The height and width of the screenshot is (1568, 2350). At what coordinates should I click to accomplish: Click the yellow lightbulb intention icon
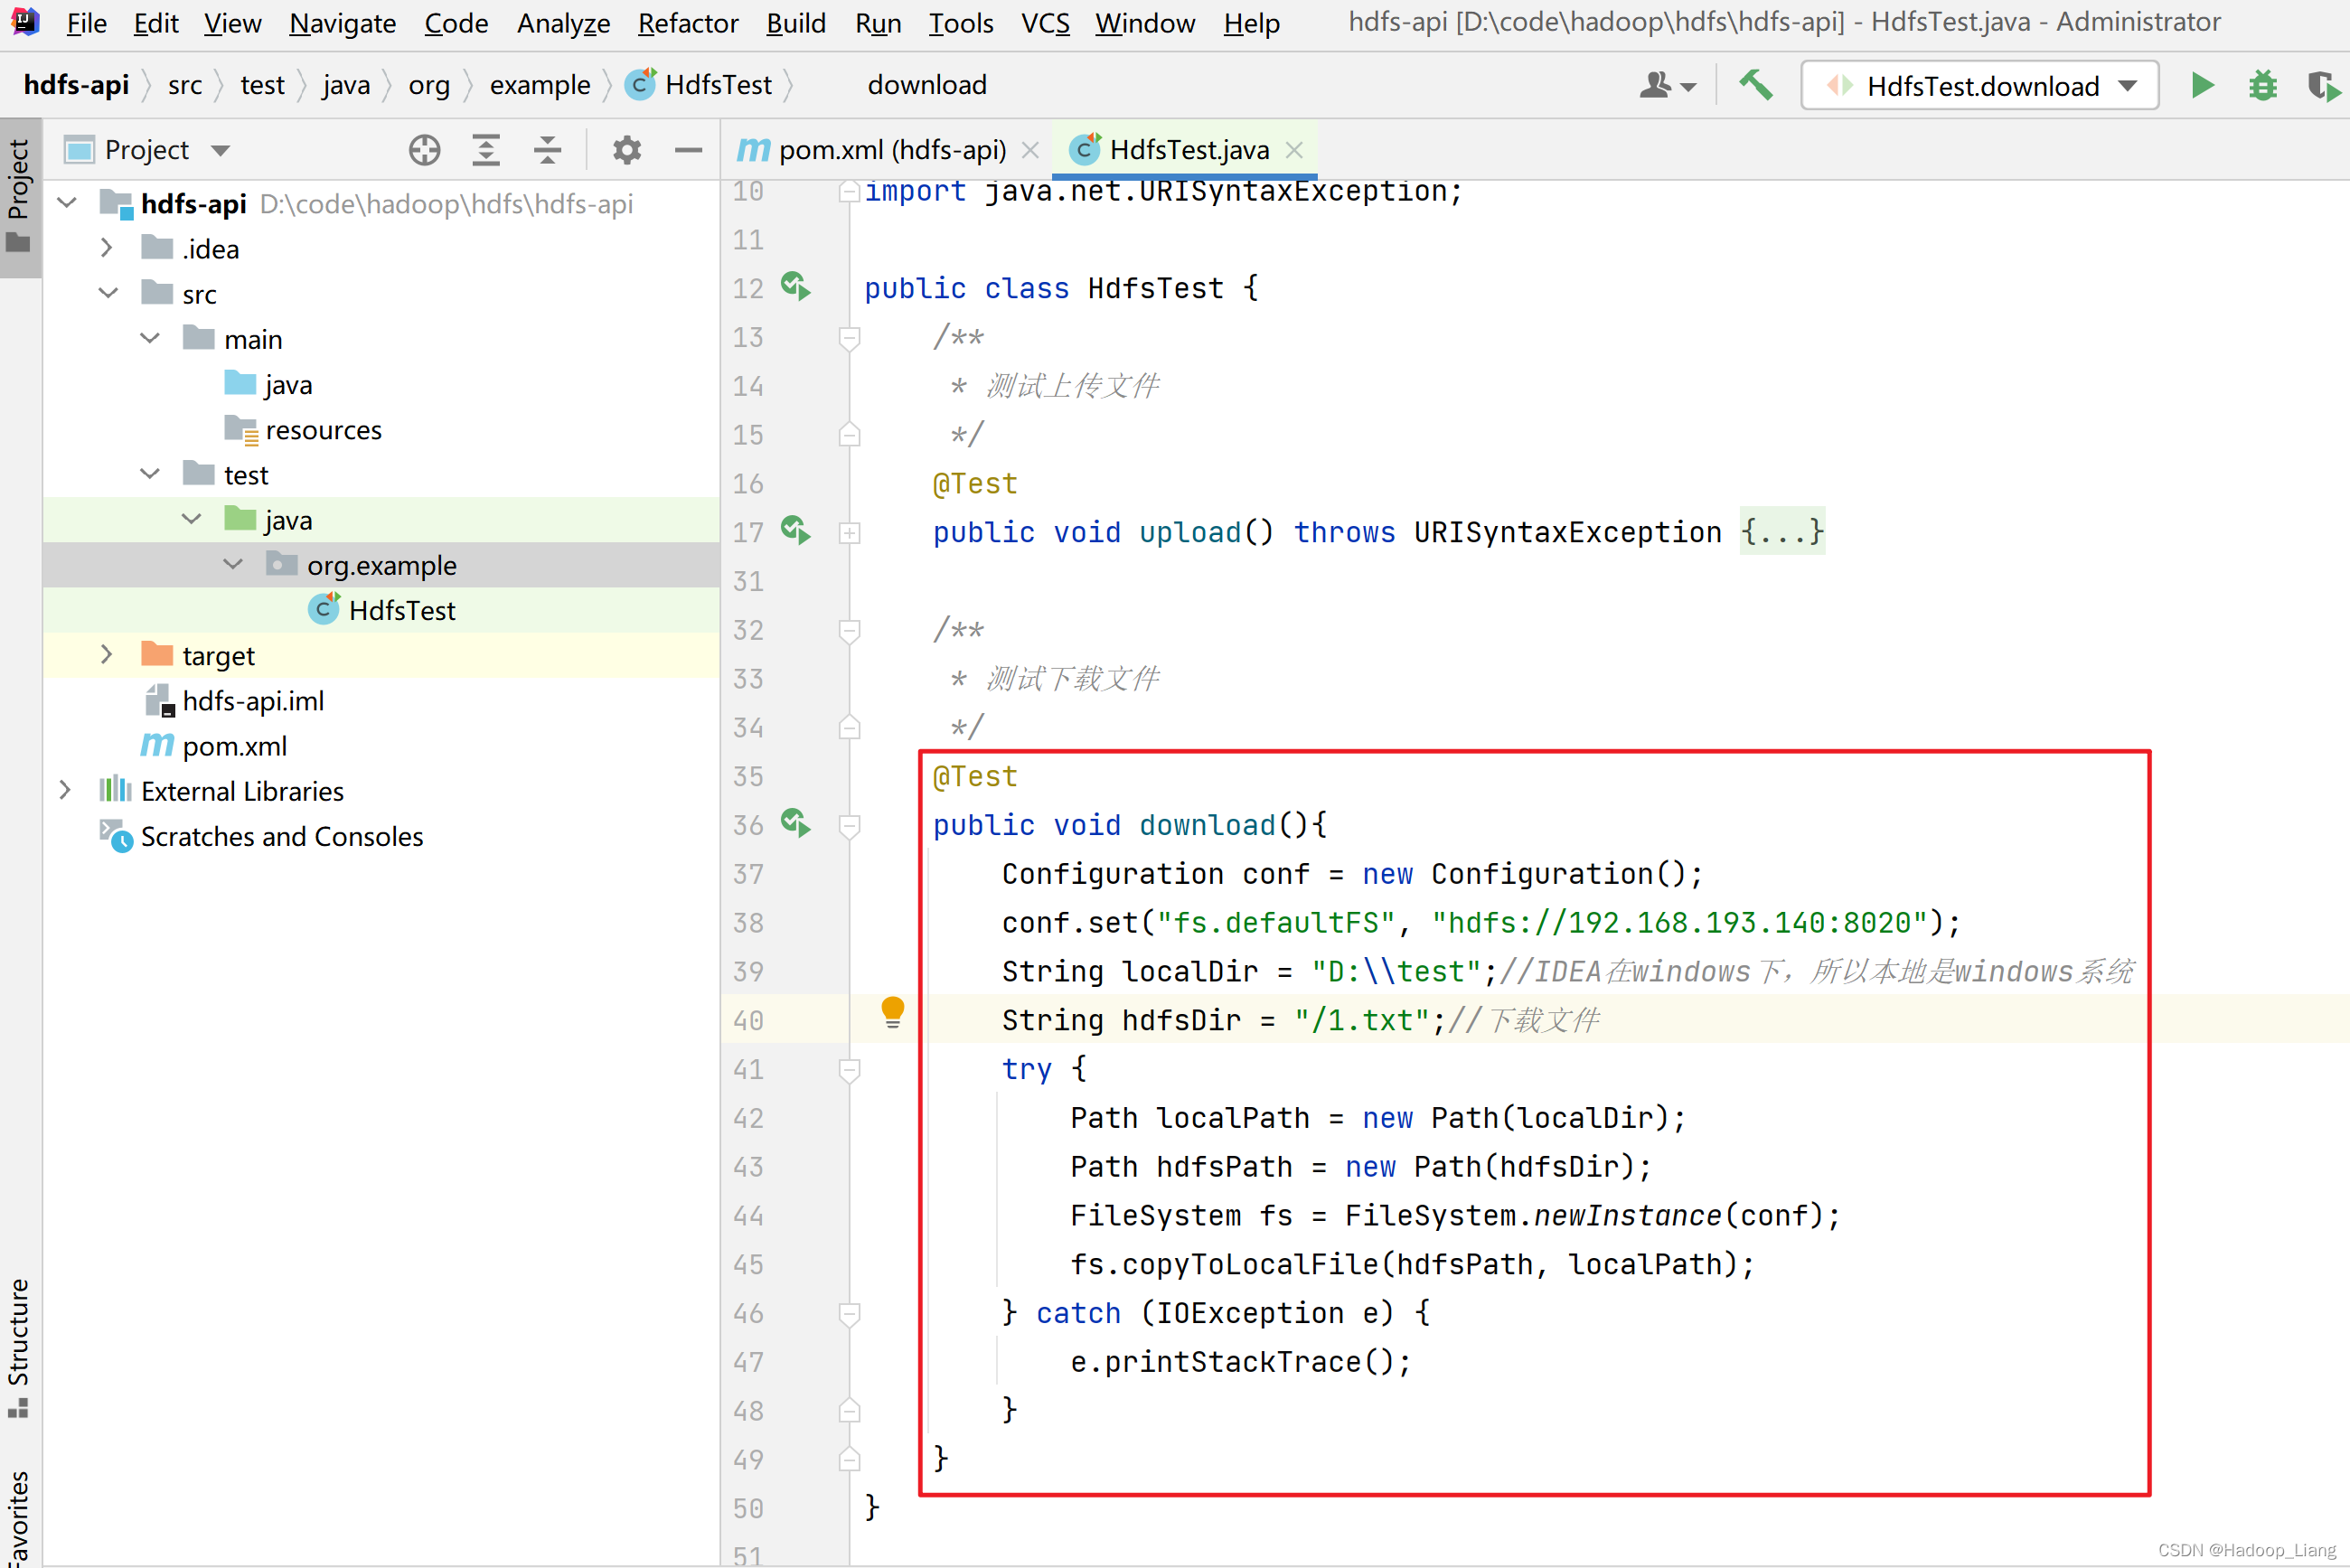pos(892,1013)
